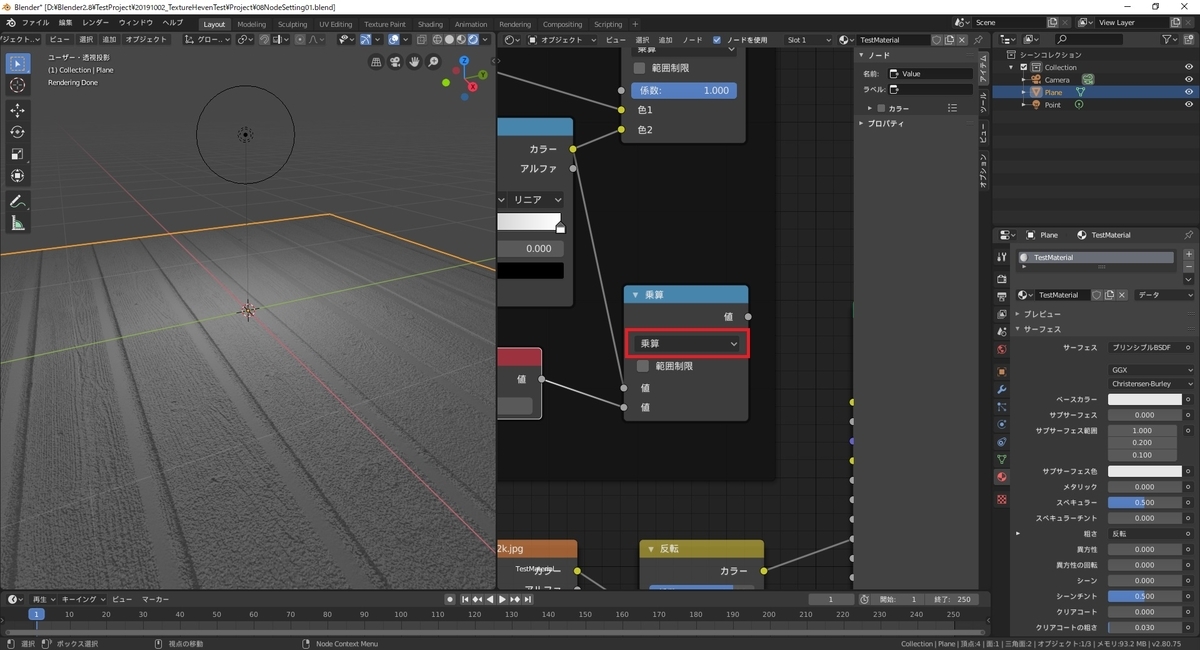Toggle 範囲制限 checkbox in 乗算 math node
The image size is (1200, 650).
coord(642,366)
